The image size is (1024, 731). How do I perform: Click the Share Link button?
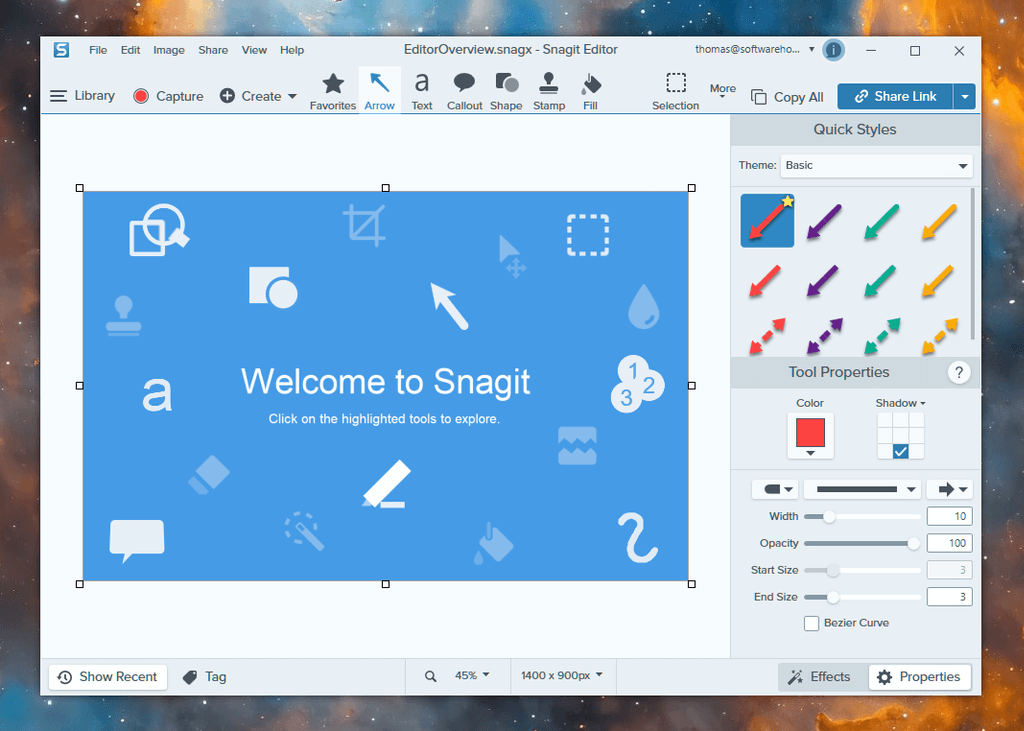(x=895, y=97)
